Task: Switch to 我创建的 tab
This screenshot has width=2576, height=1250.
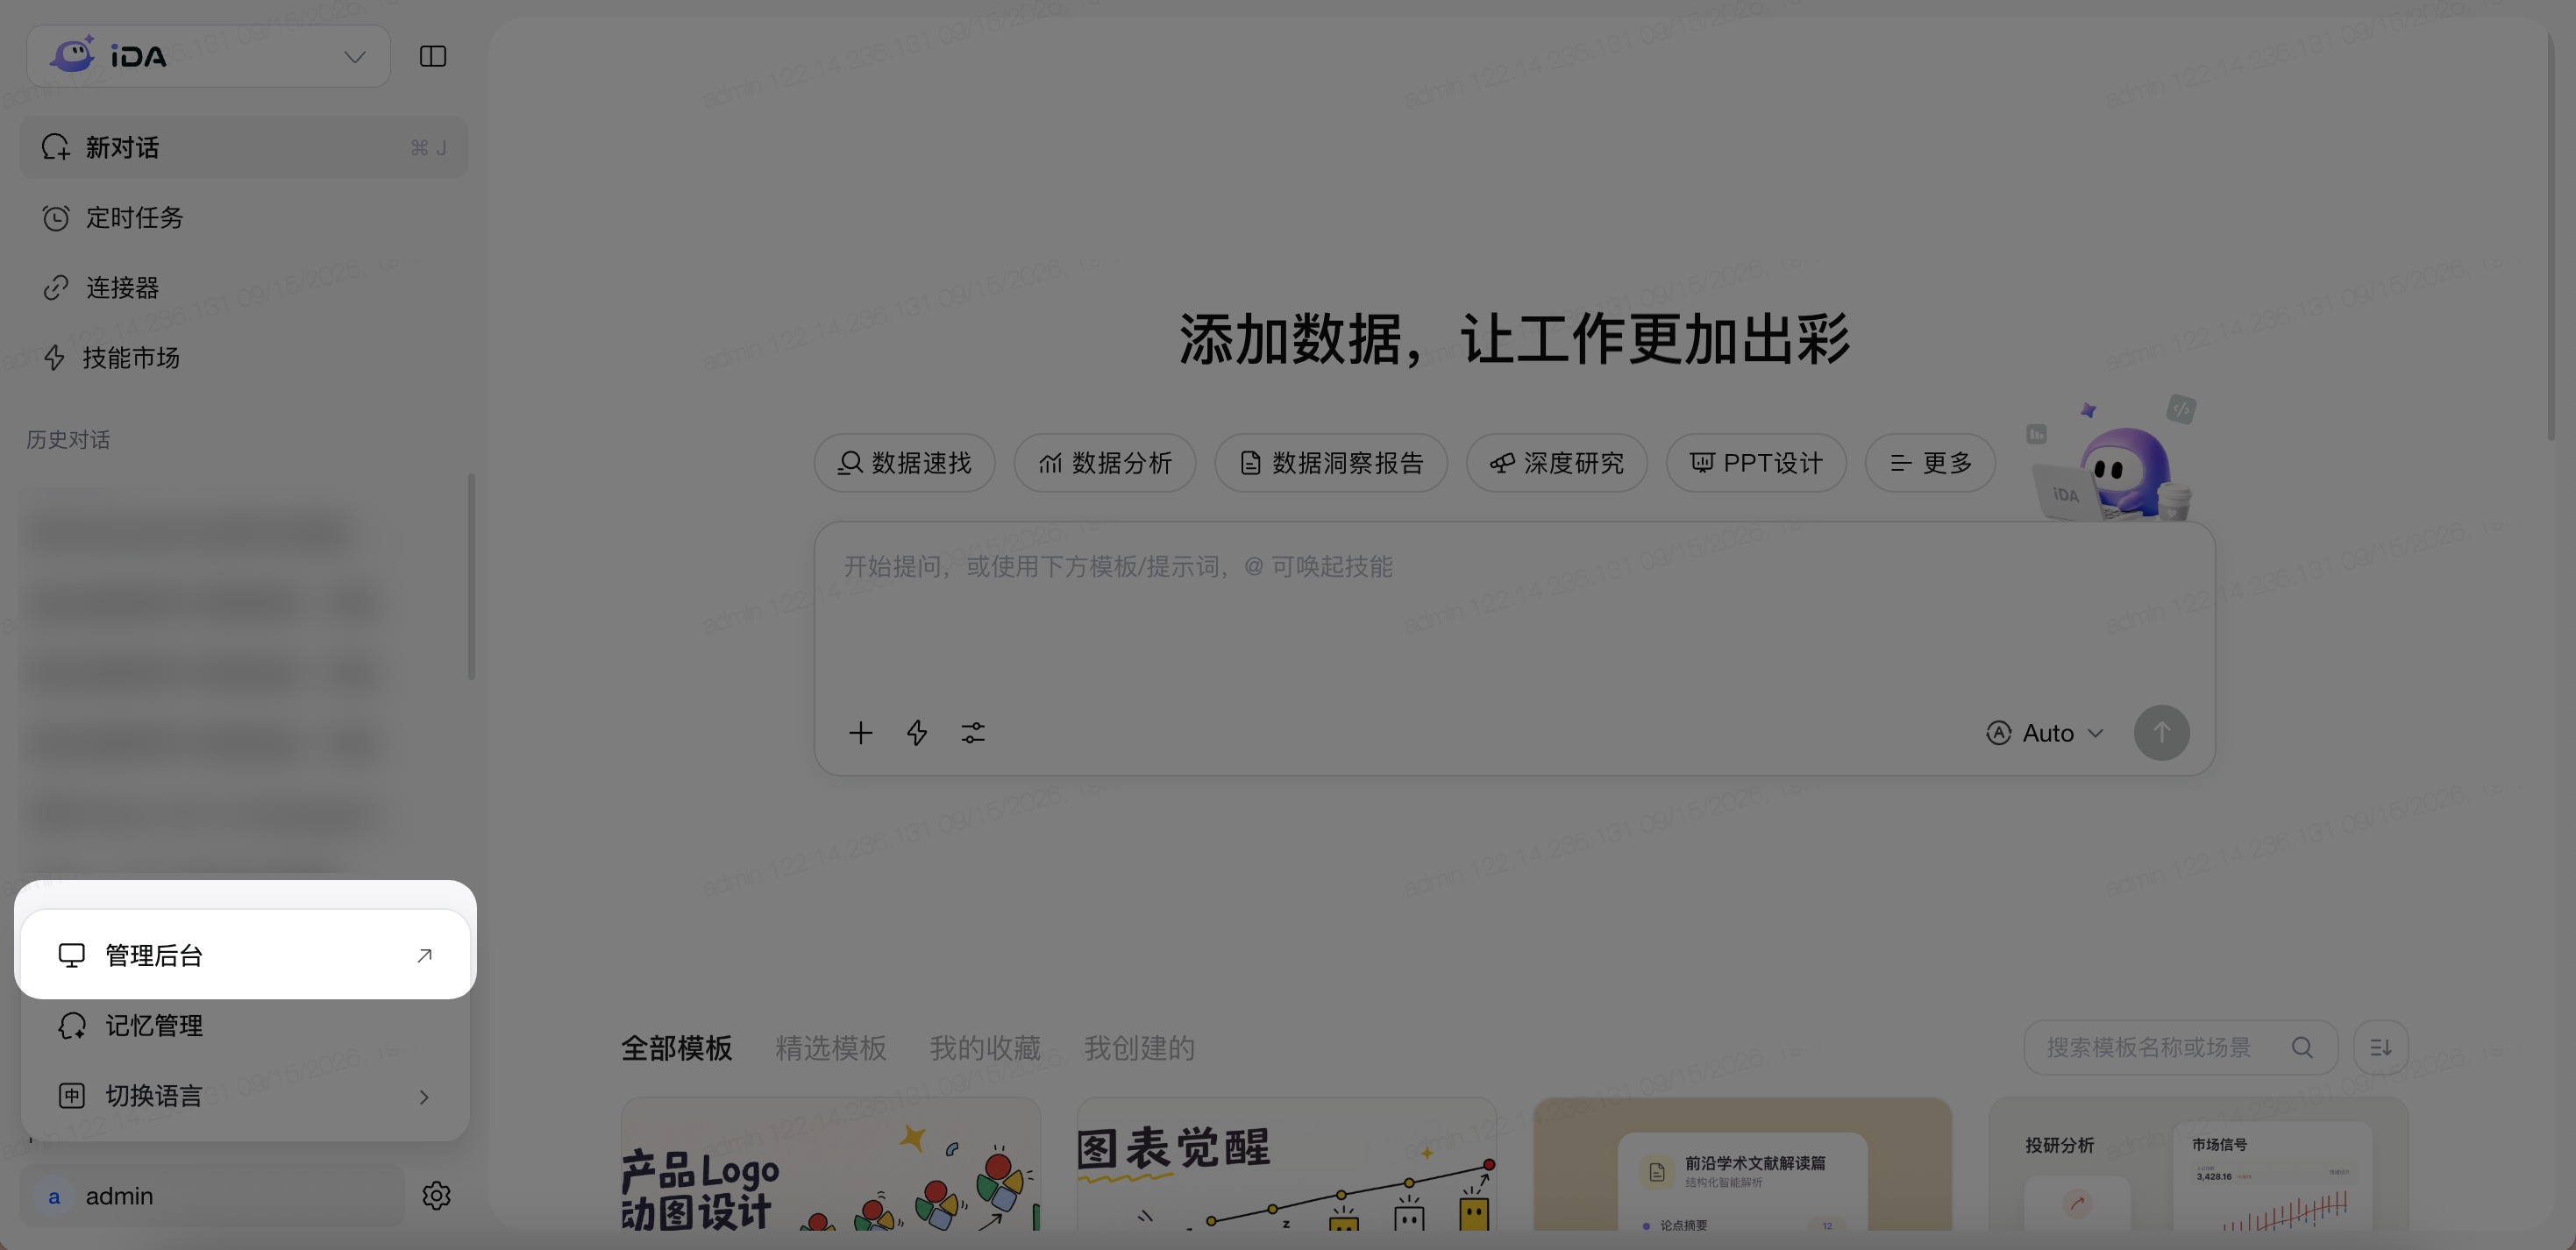Action: [1140, 1048]
